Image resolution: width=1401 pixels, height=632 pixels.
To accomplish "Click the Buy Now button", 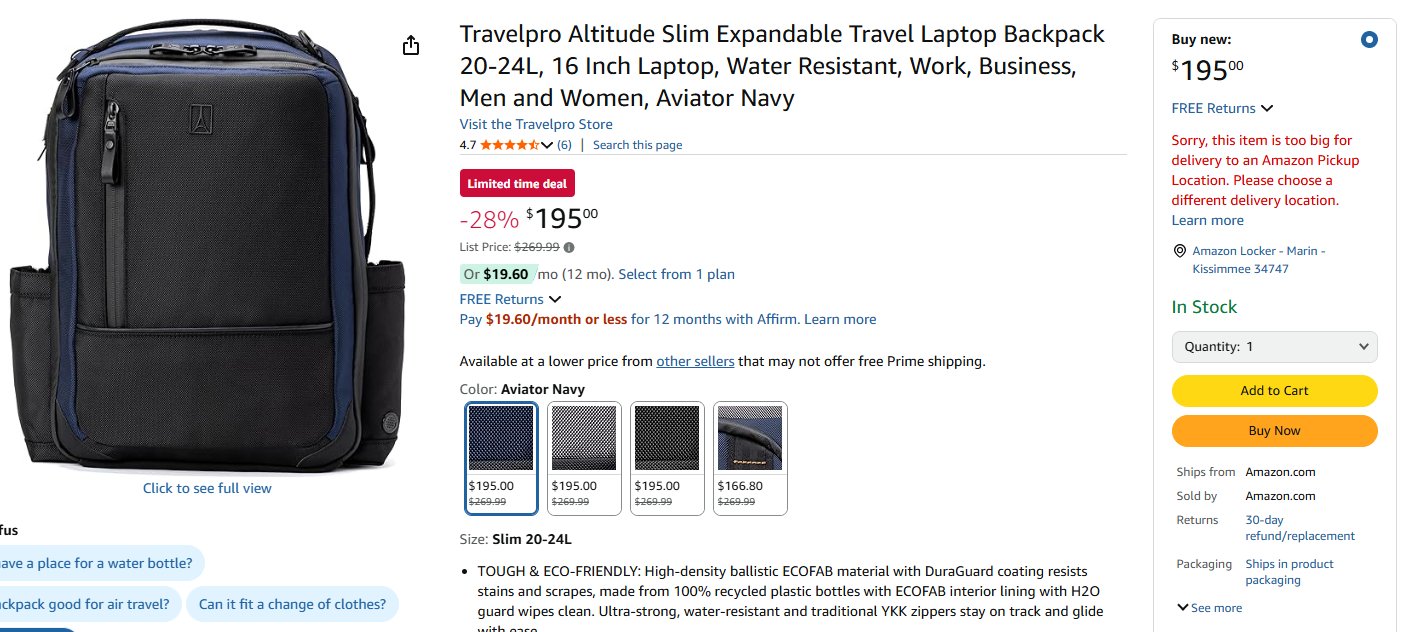I will 1274,431.
